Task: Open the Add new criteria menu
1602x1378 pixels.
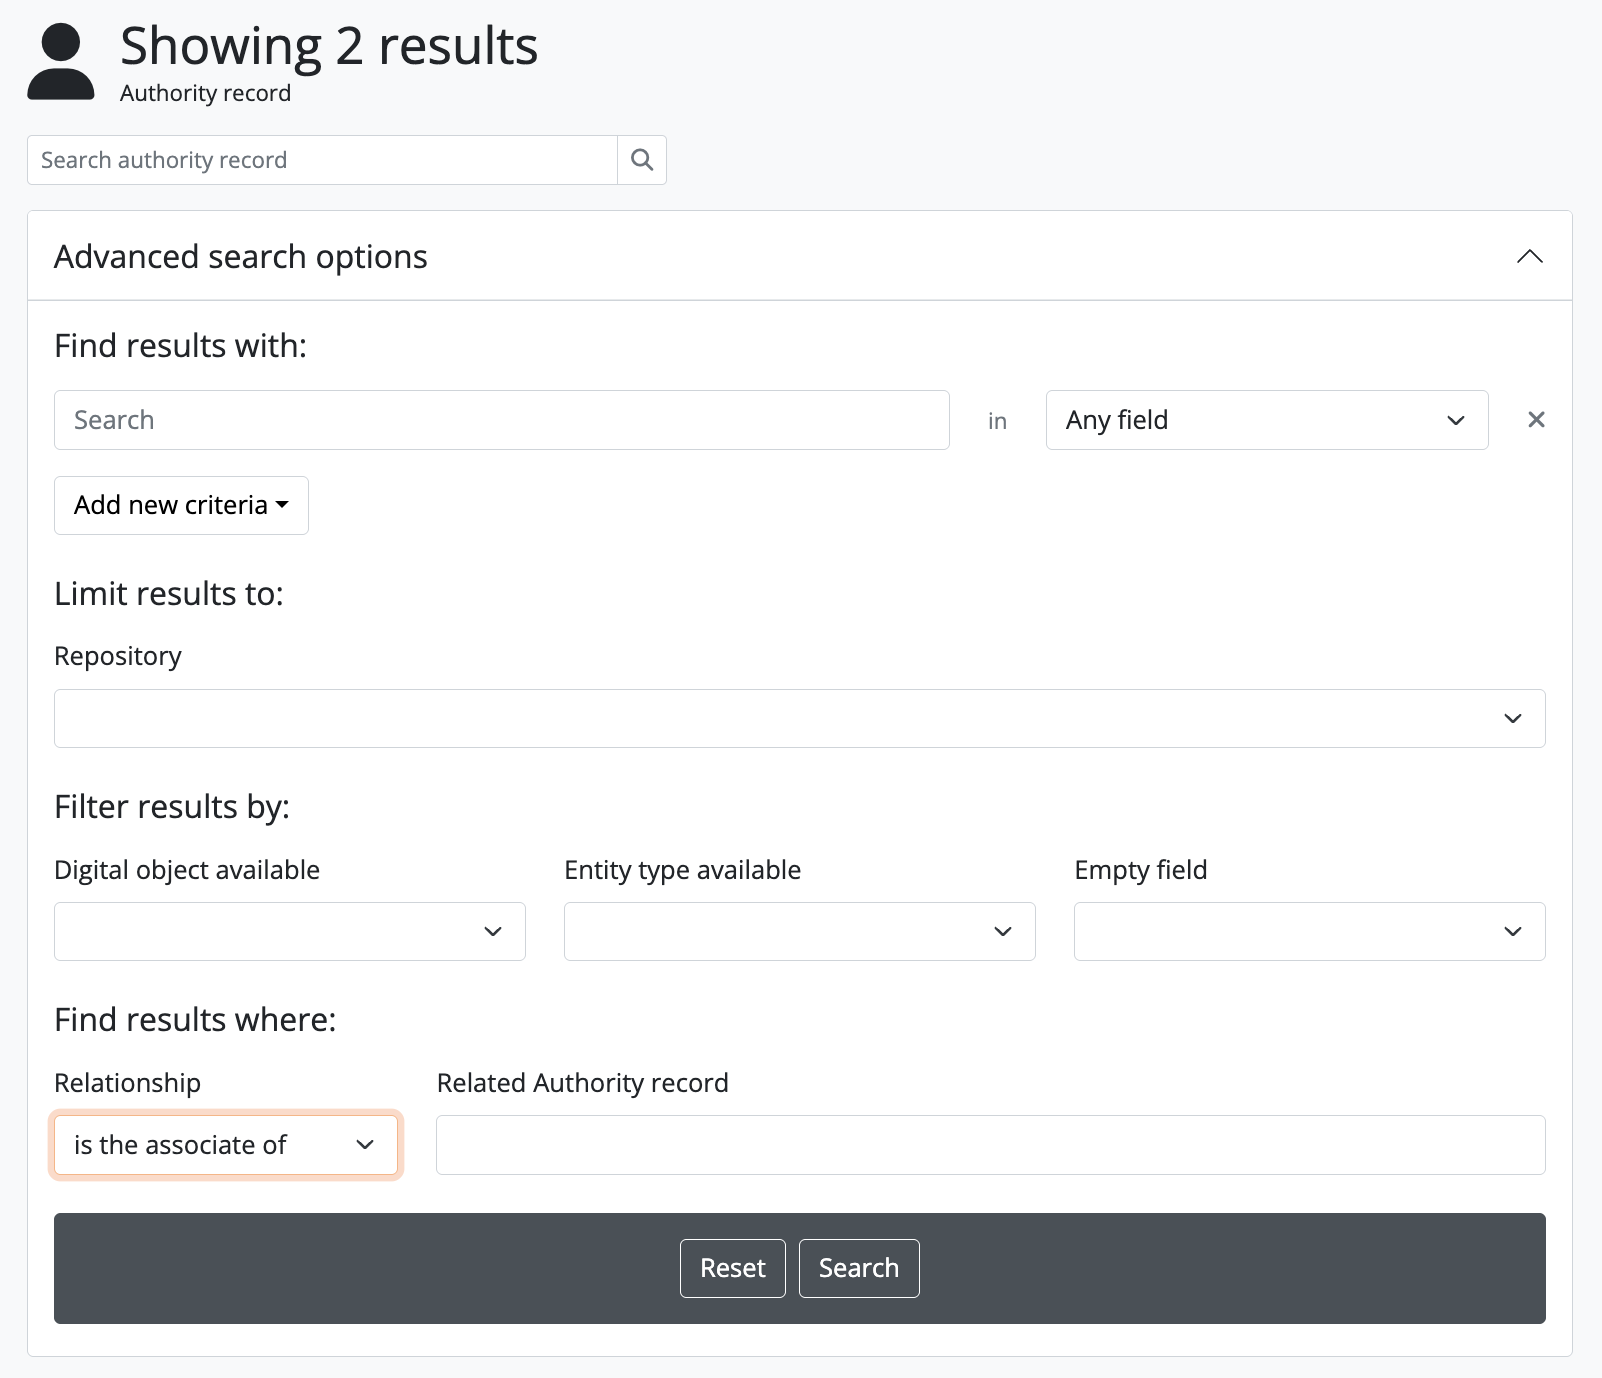Action: click(x=181, y=505)
